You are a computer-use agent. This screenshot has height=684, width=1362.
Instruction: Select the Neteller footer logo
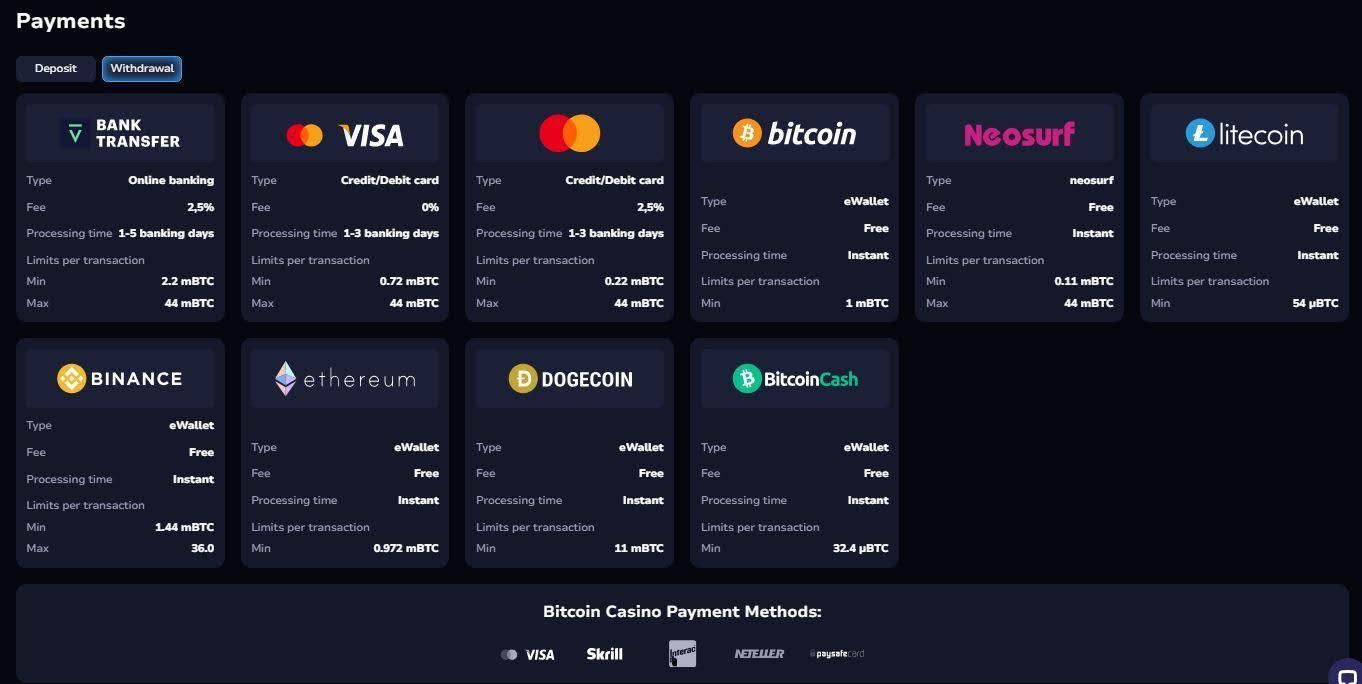coord(759,654)
